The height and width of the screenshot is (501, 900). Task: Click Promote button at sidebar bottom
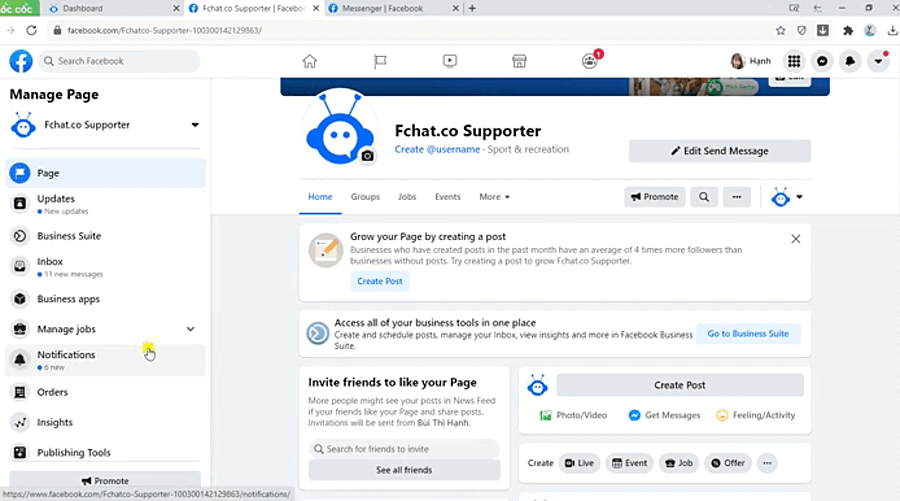click(x=105, y=480)
